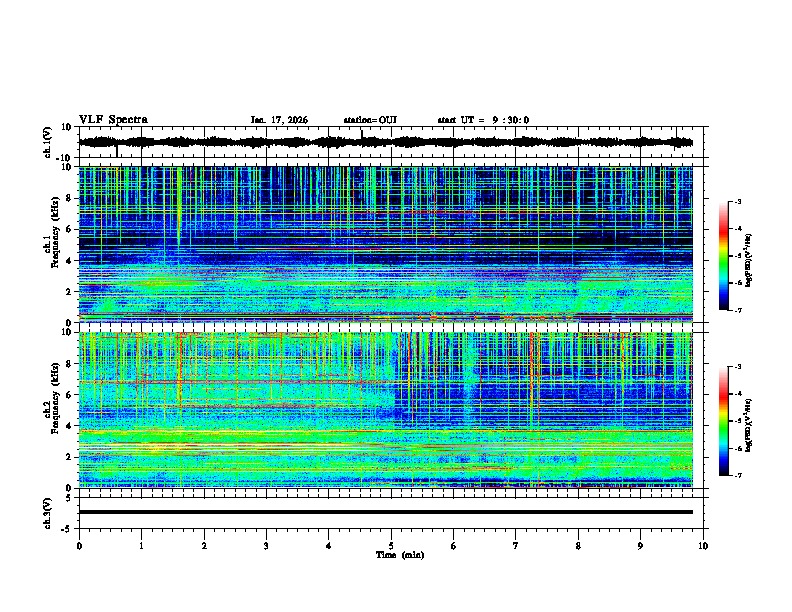Click the "3" tick on the Time axis

(x=266, y=546)
